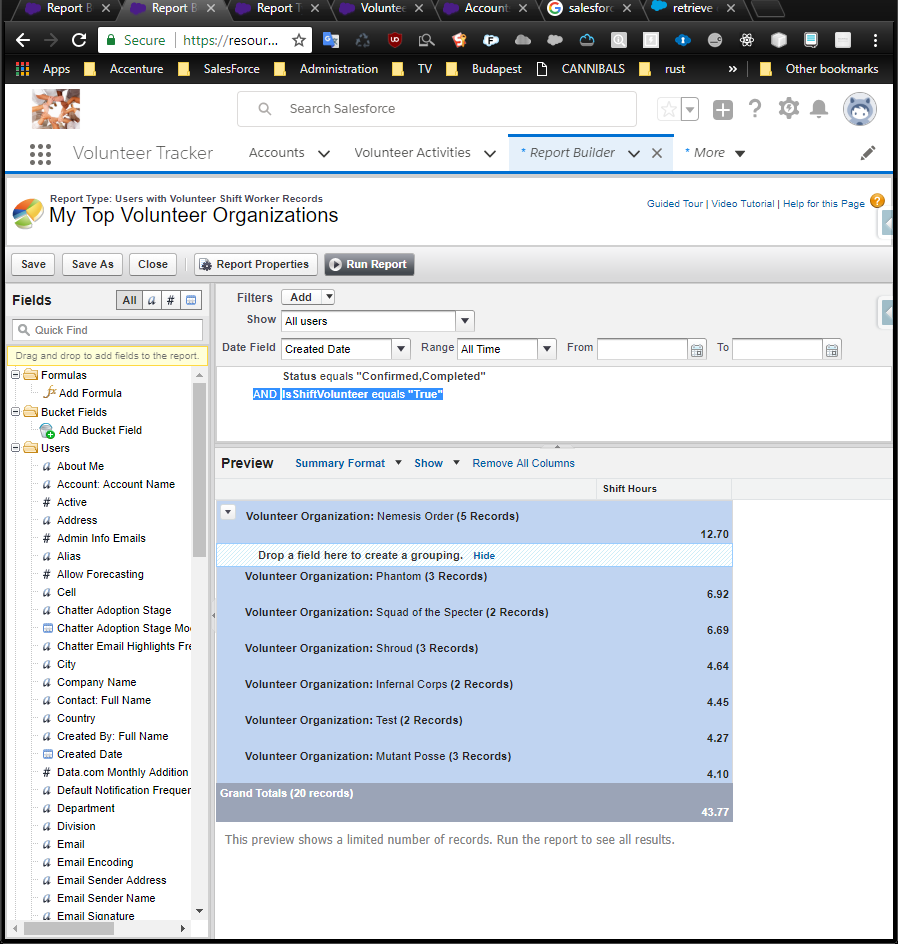
Task: Click the Close button
Action: pos(153,264)
